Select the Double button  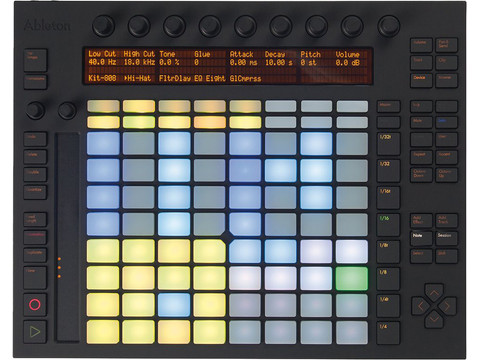point(35,175)
